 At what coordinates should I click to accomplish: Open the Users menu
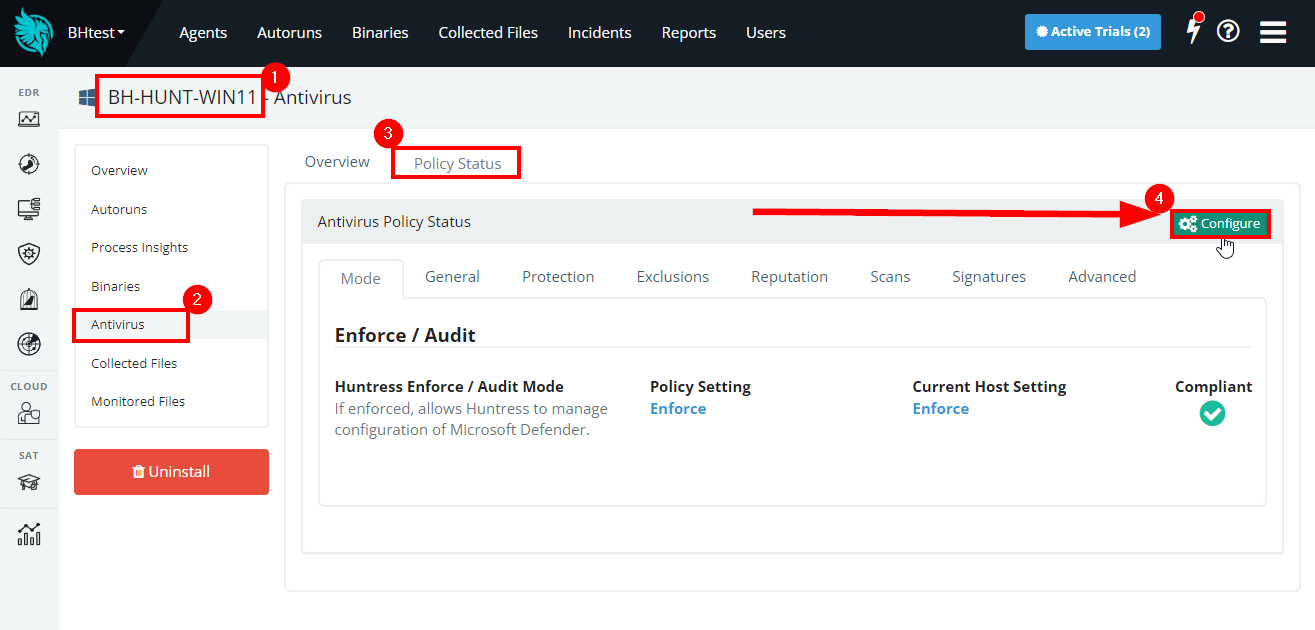766,32
